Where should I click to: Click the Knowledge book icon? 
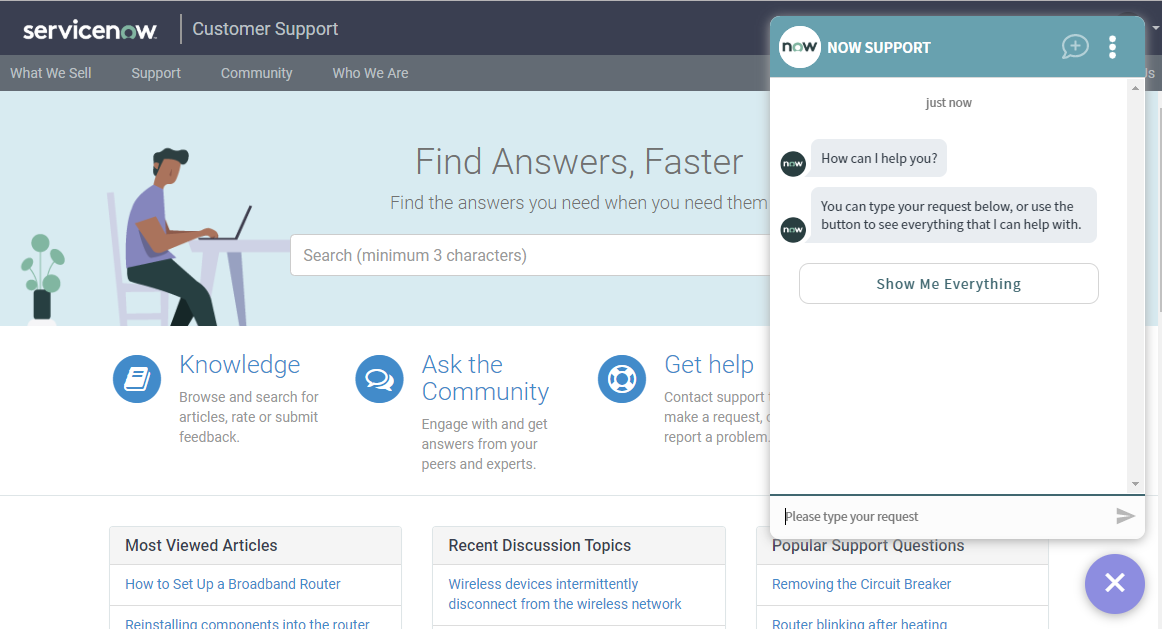click(137, 379)
